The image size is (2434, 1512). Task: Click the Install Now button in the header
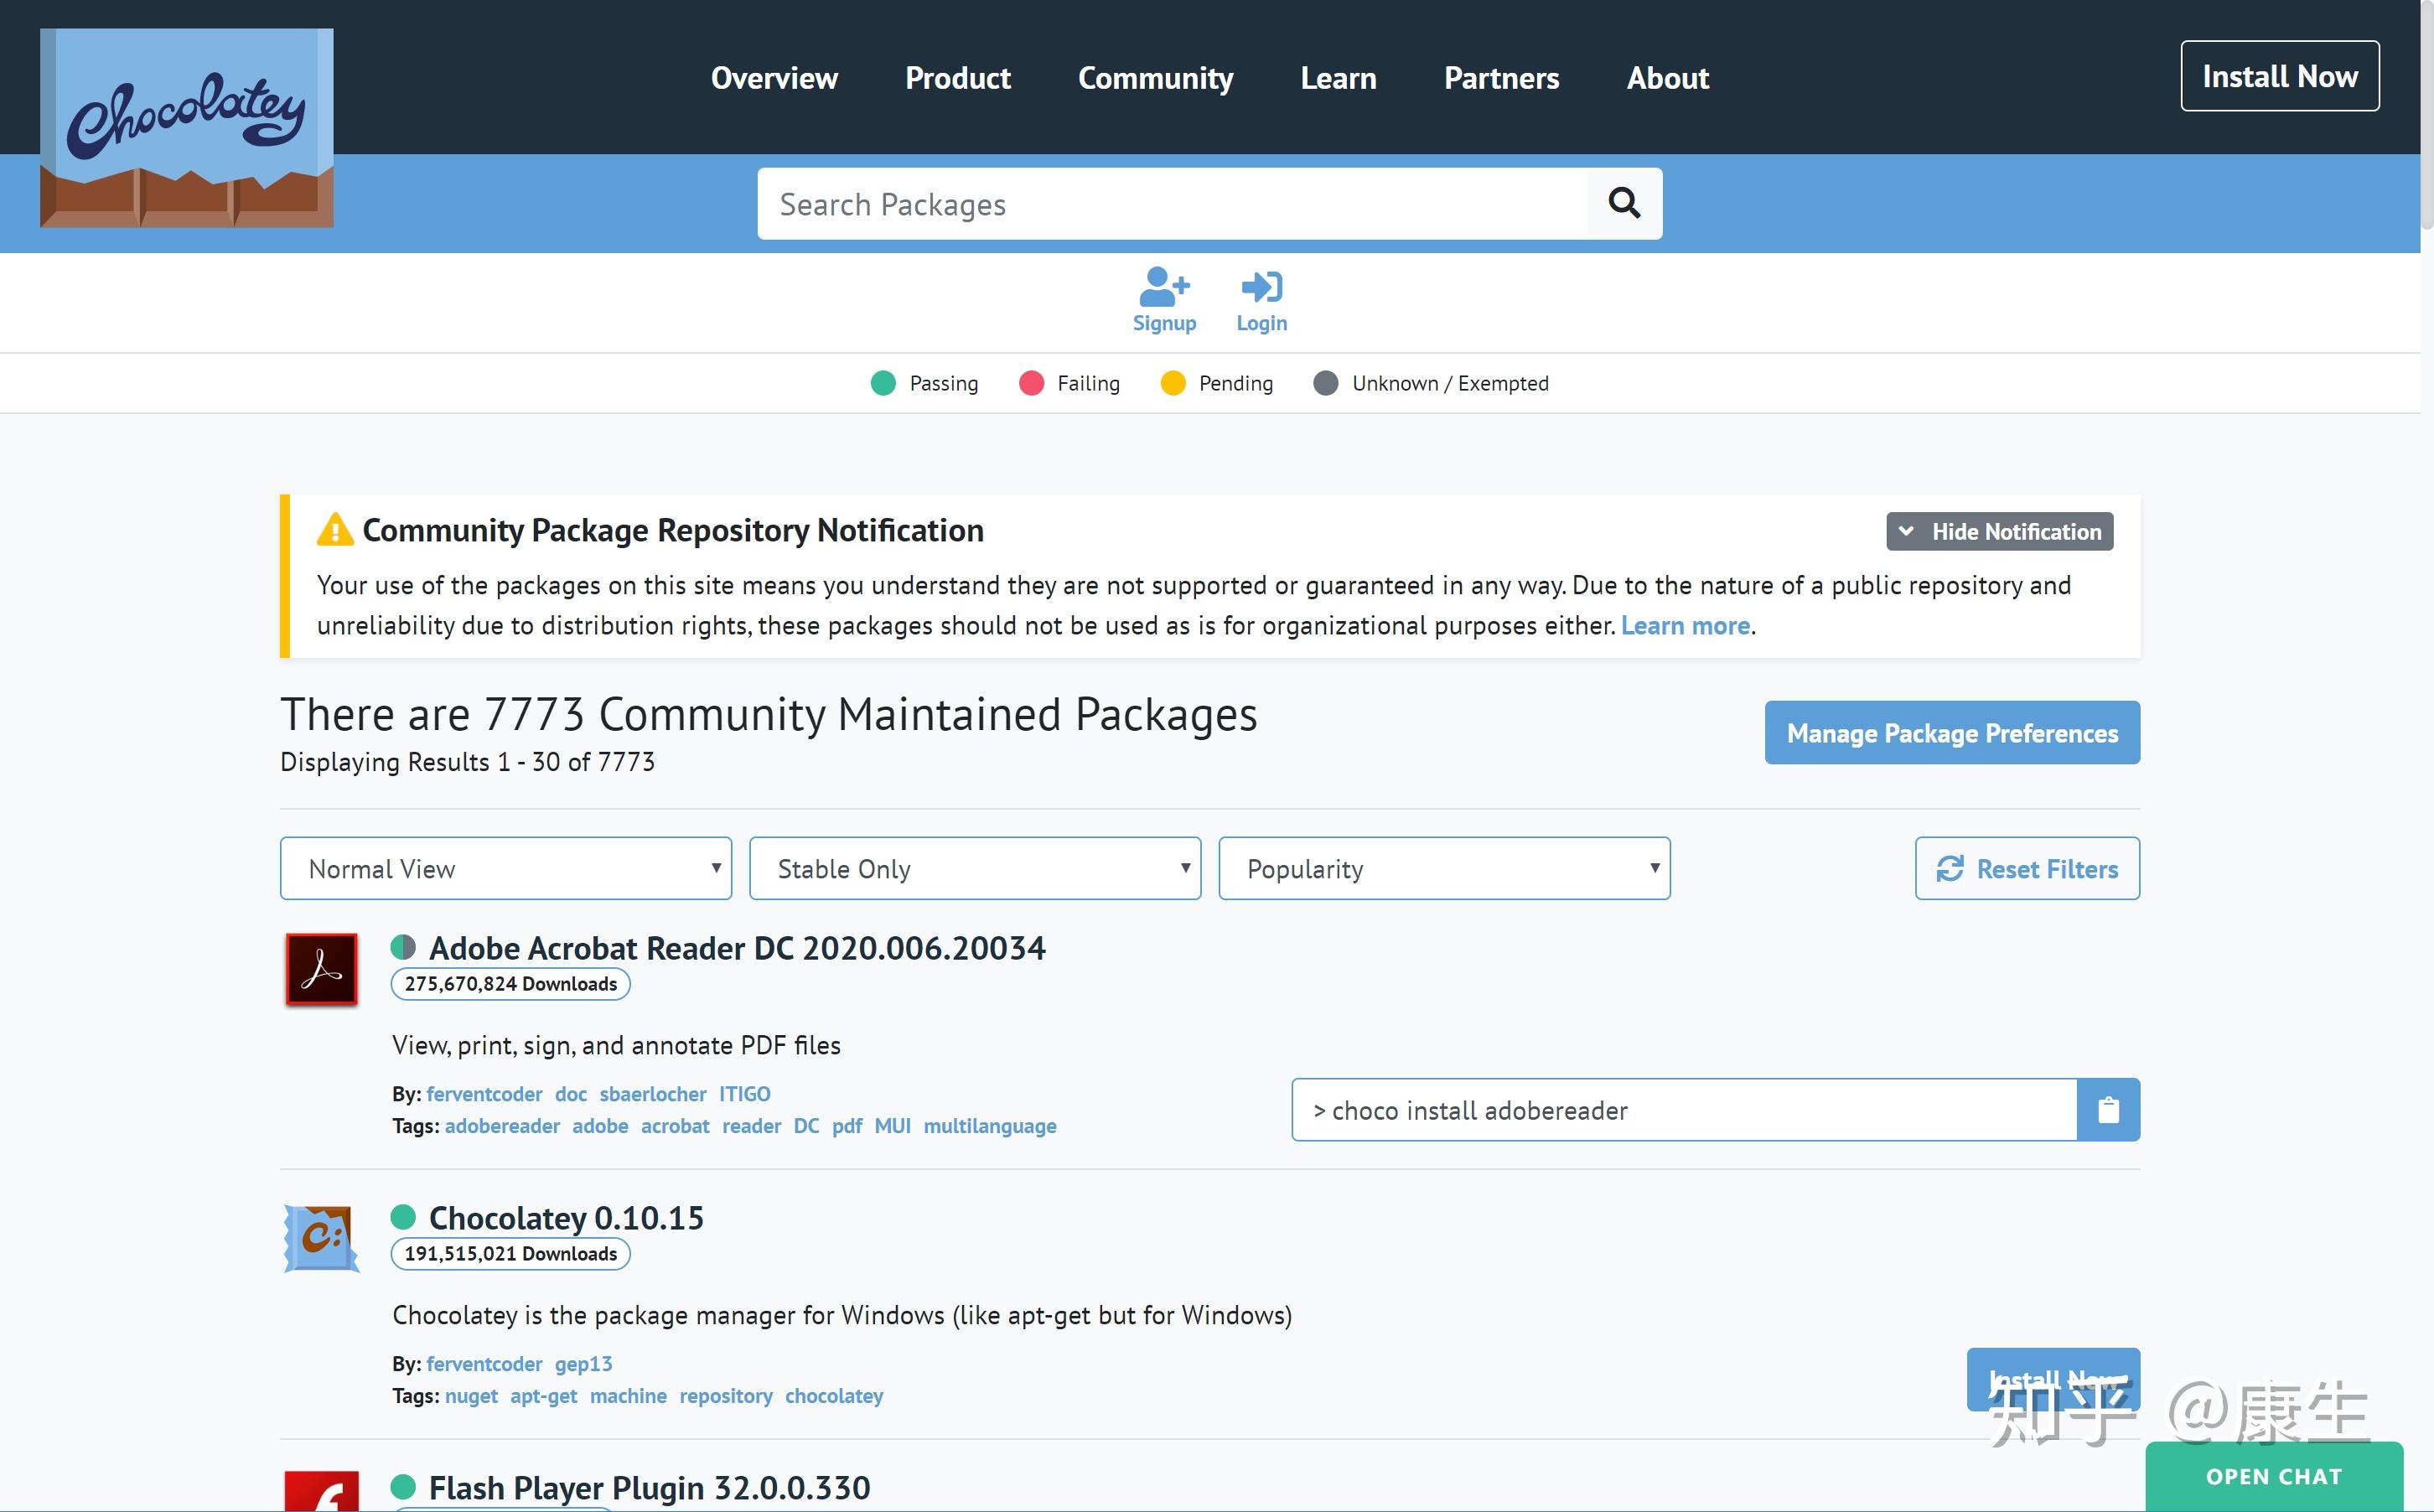(2280, 76)
